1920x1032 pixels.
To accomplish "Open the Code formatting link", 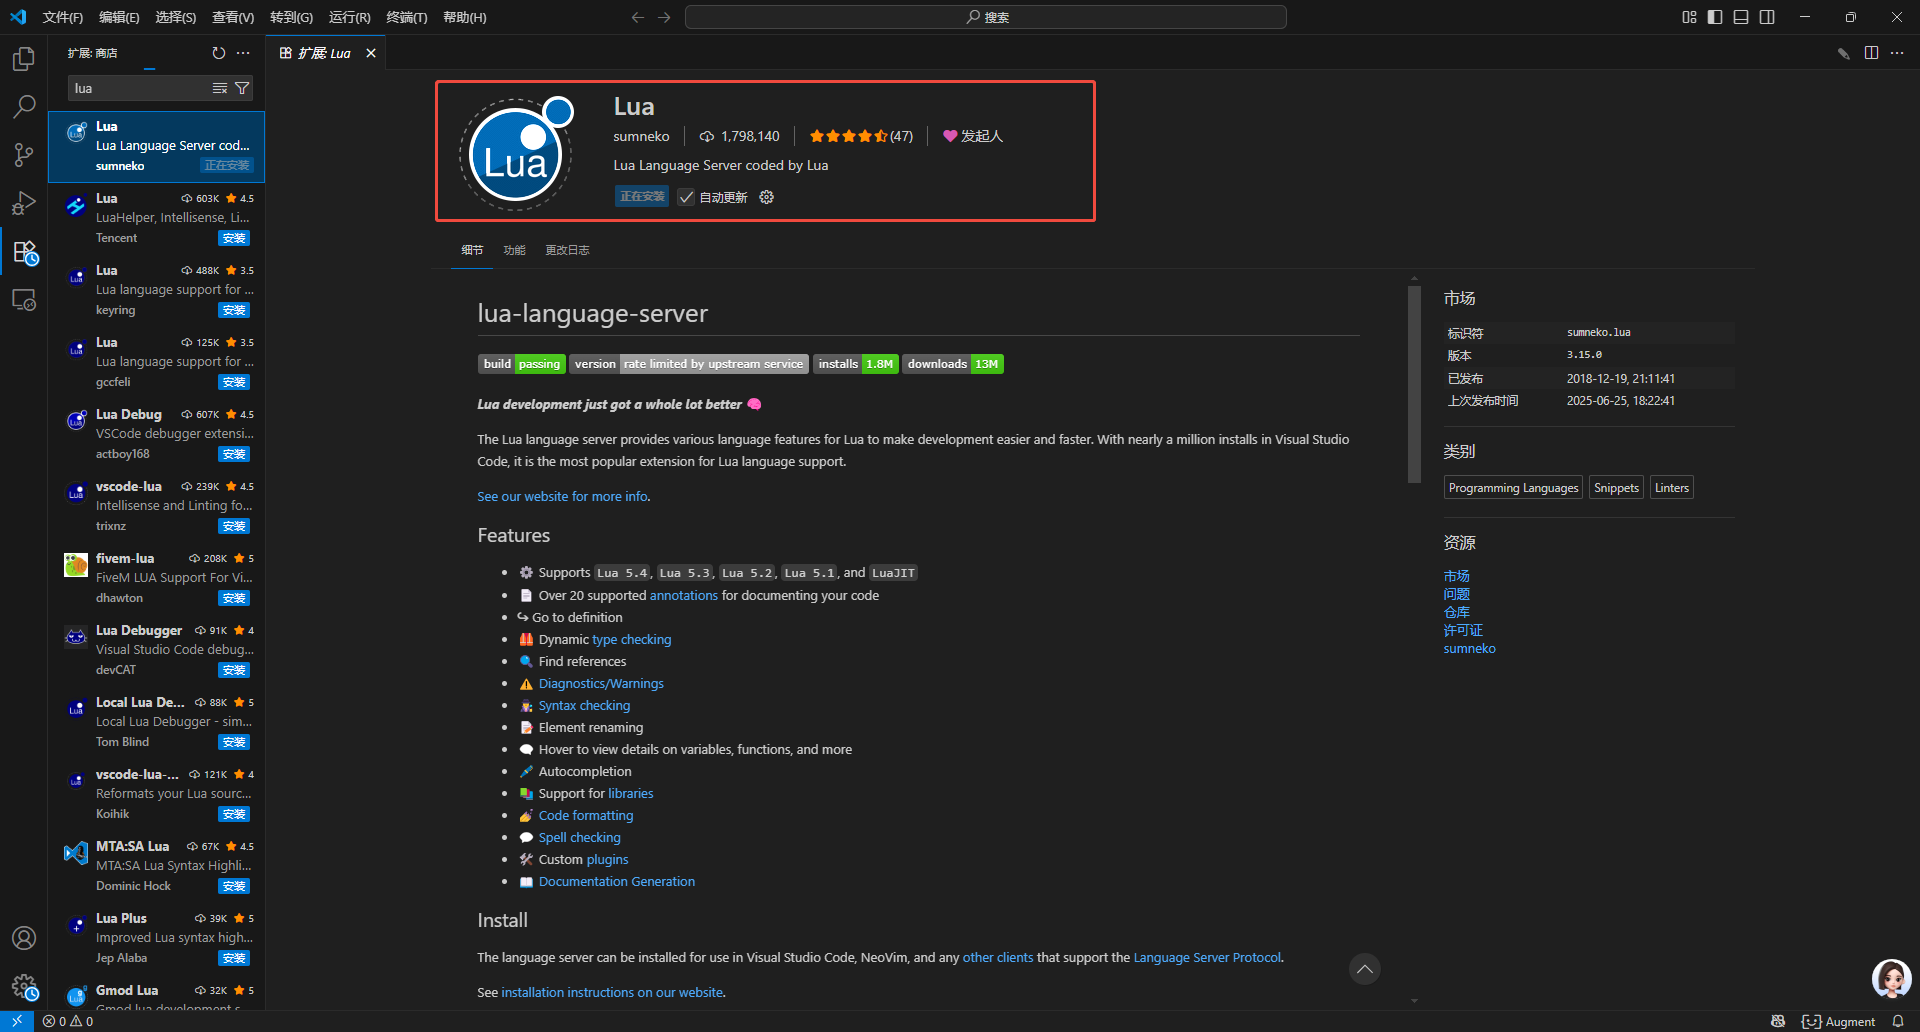I will pyautogui.click(x=586, y=815).
